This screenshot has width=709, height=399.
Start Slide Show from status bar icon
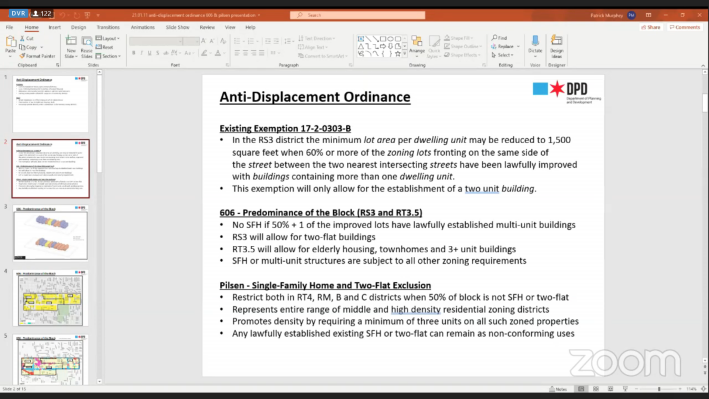(x=625, y=389)
